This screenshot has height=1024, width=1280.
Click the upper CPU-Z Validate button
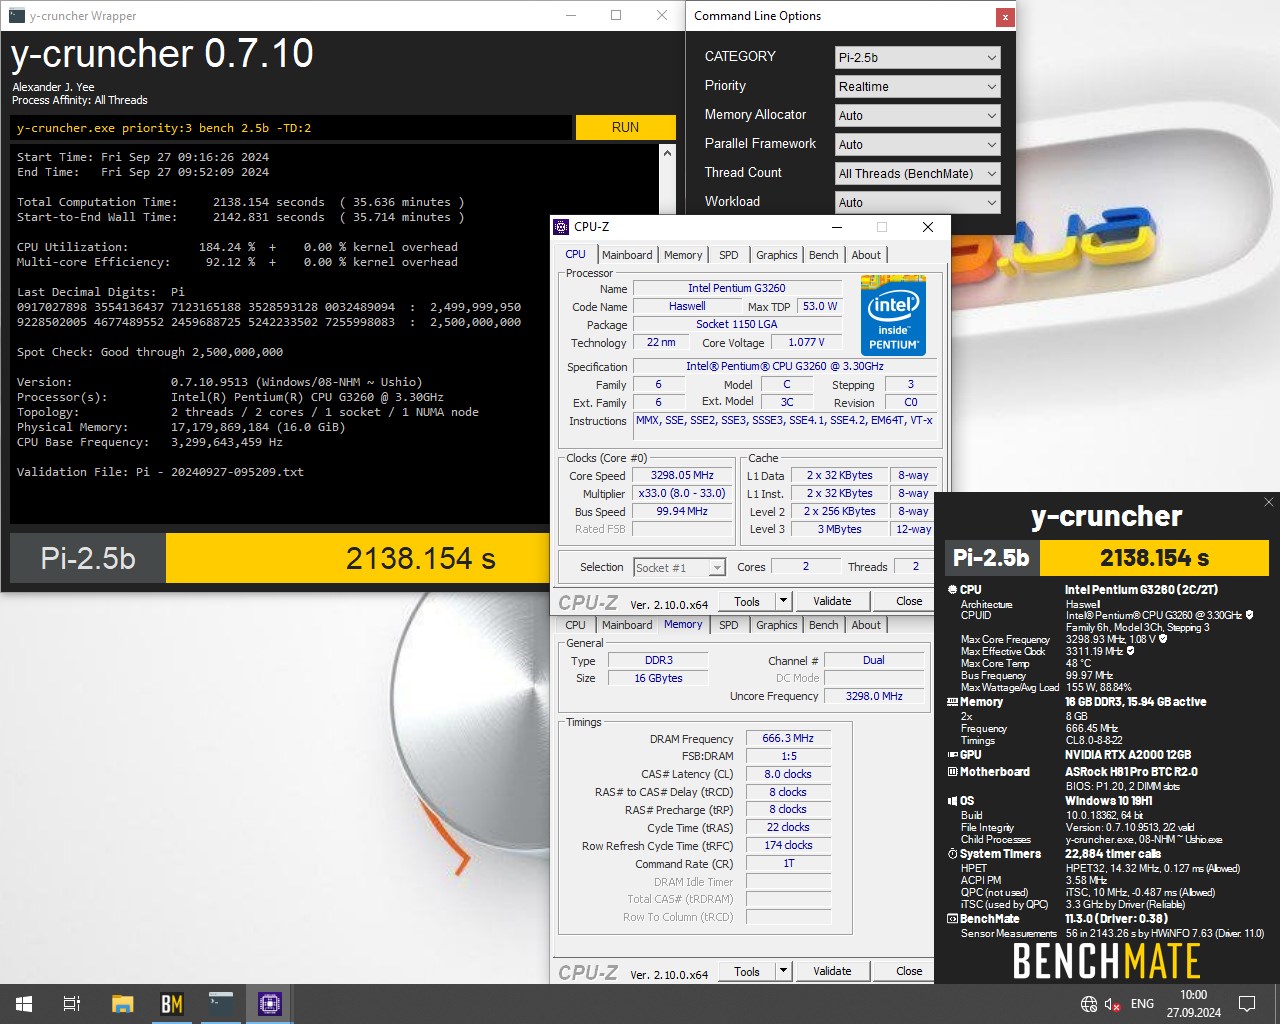pyautogui.click(x=832, y=601)
